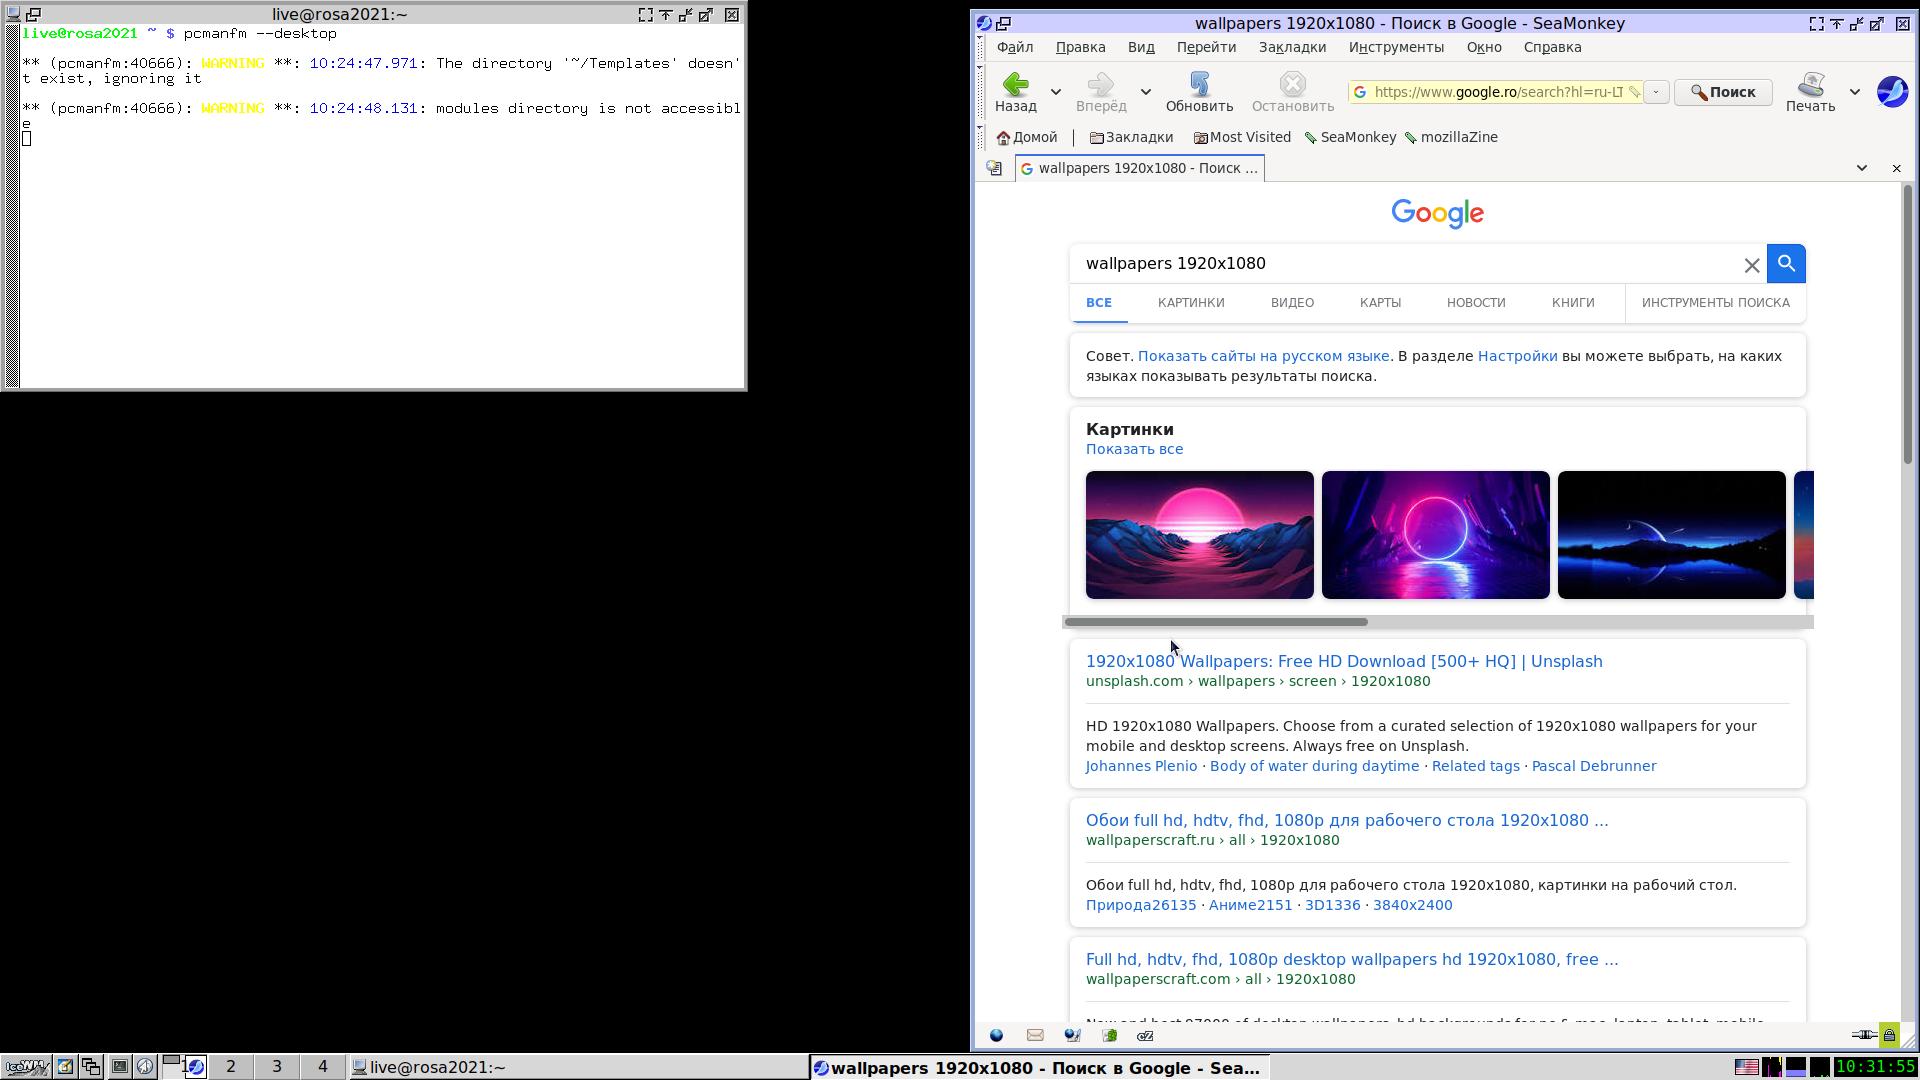The image size is (1920, 1080).
Task: Click the blue Google search magnifier button
Action: click(1786, 264)
